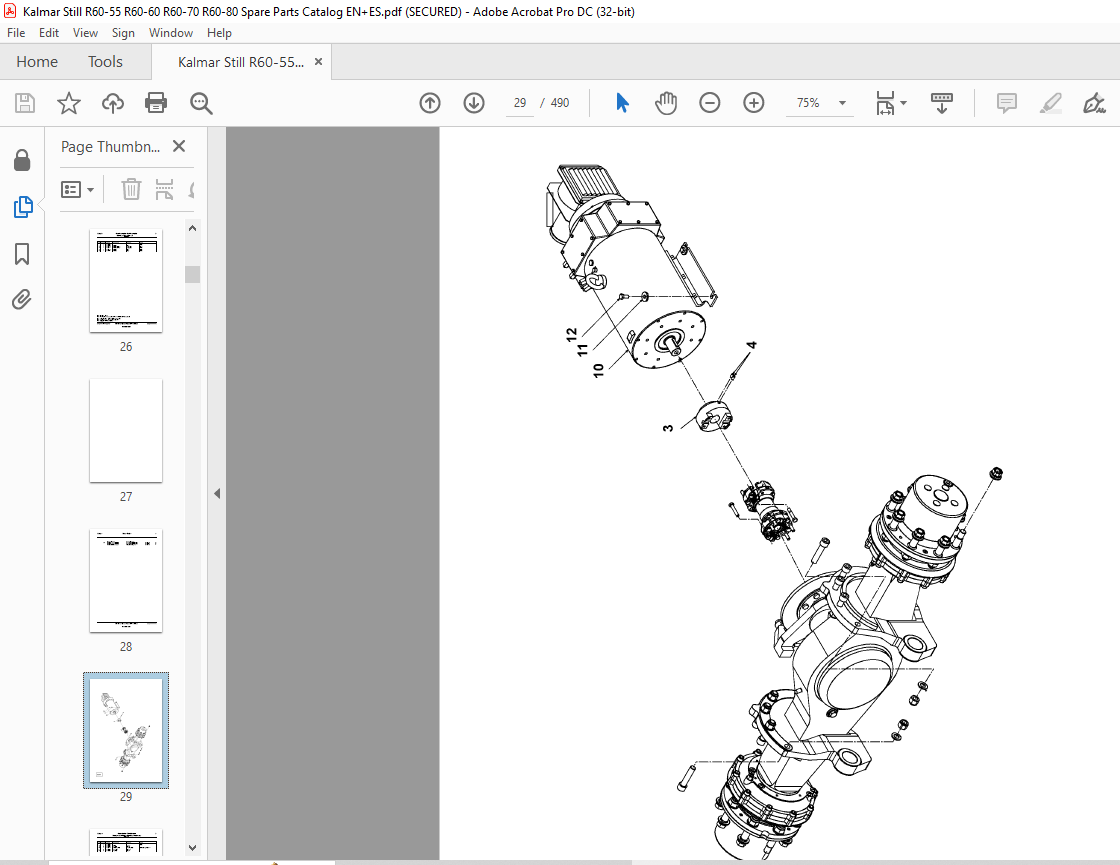Open the Sign menu
The image size is (1120, 865).
tap(123, 33)
